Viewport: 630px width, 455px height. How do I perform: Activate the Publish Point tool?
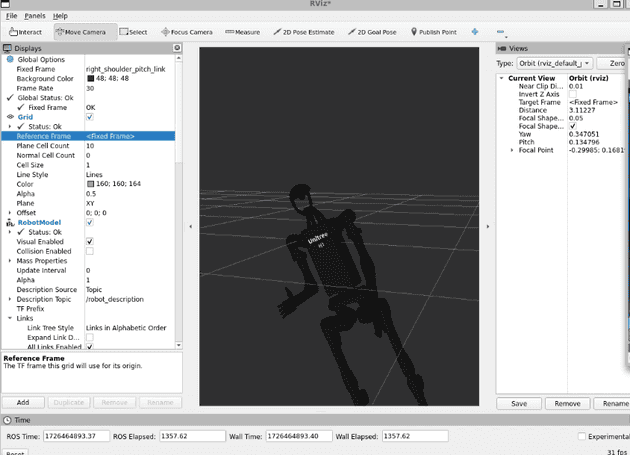tap(434, 32)
